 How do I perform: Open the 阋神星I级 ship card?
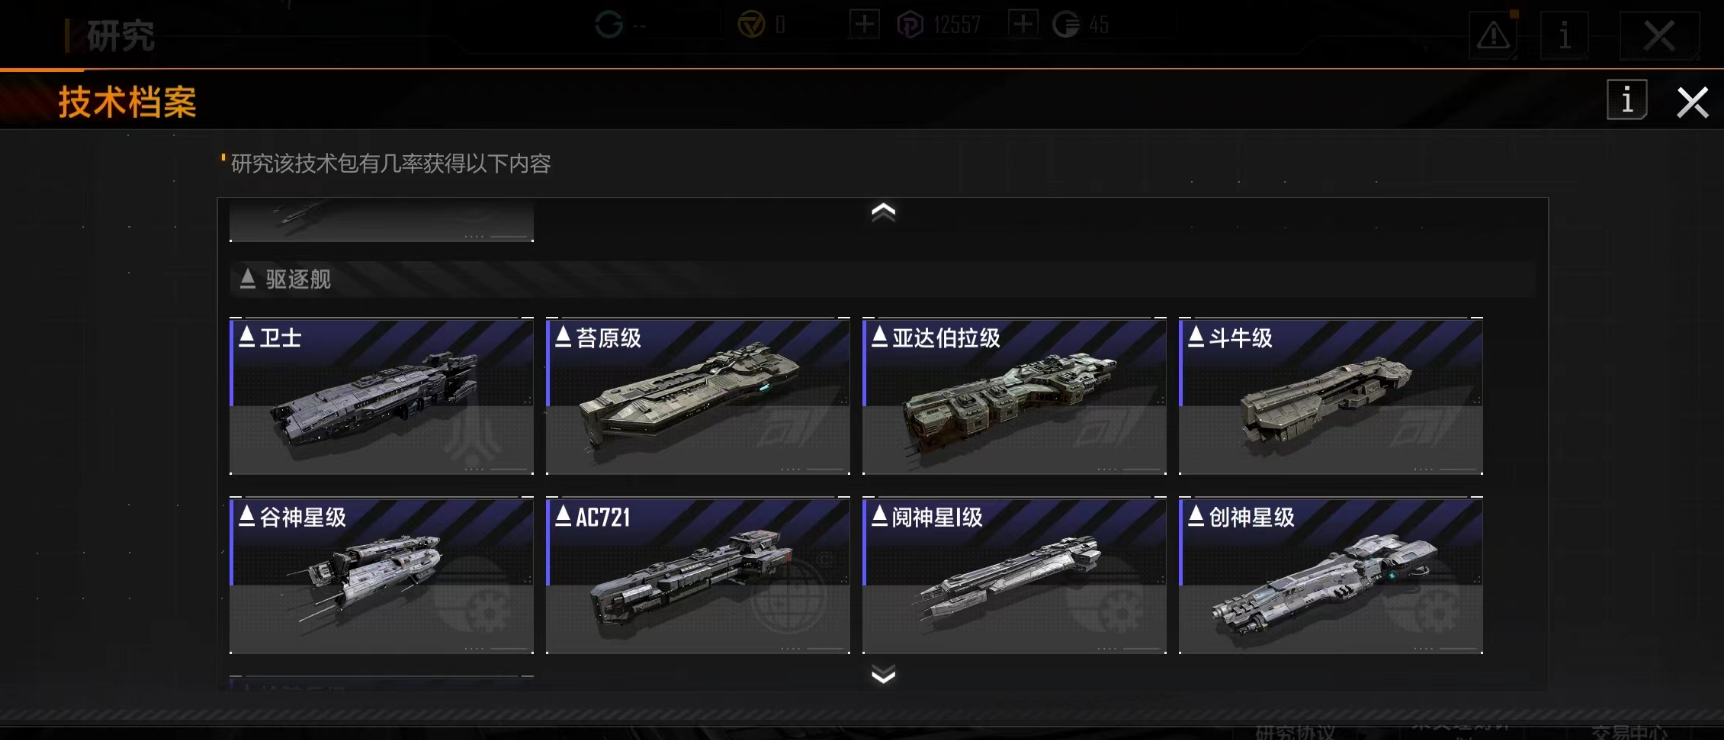[1014, 575]
